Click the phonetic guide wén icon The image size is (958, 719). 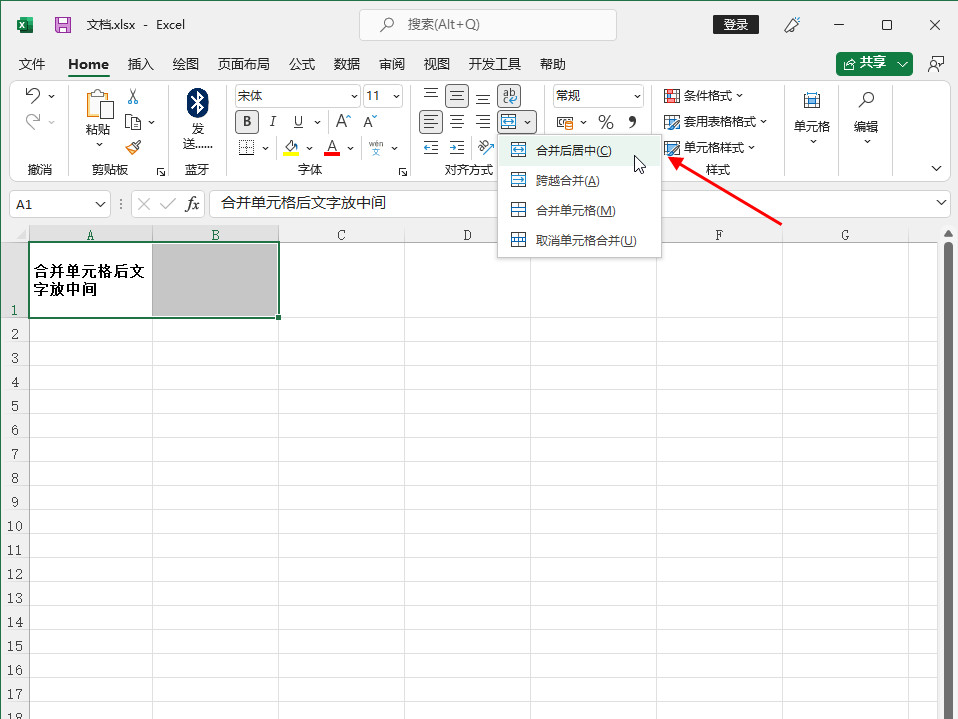coord(376,147)
